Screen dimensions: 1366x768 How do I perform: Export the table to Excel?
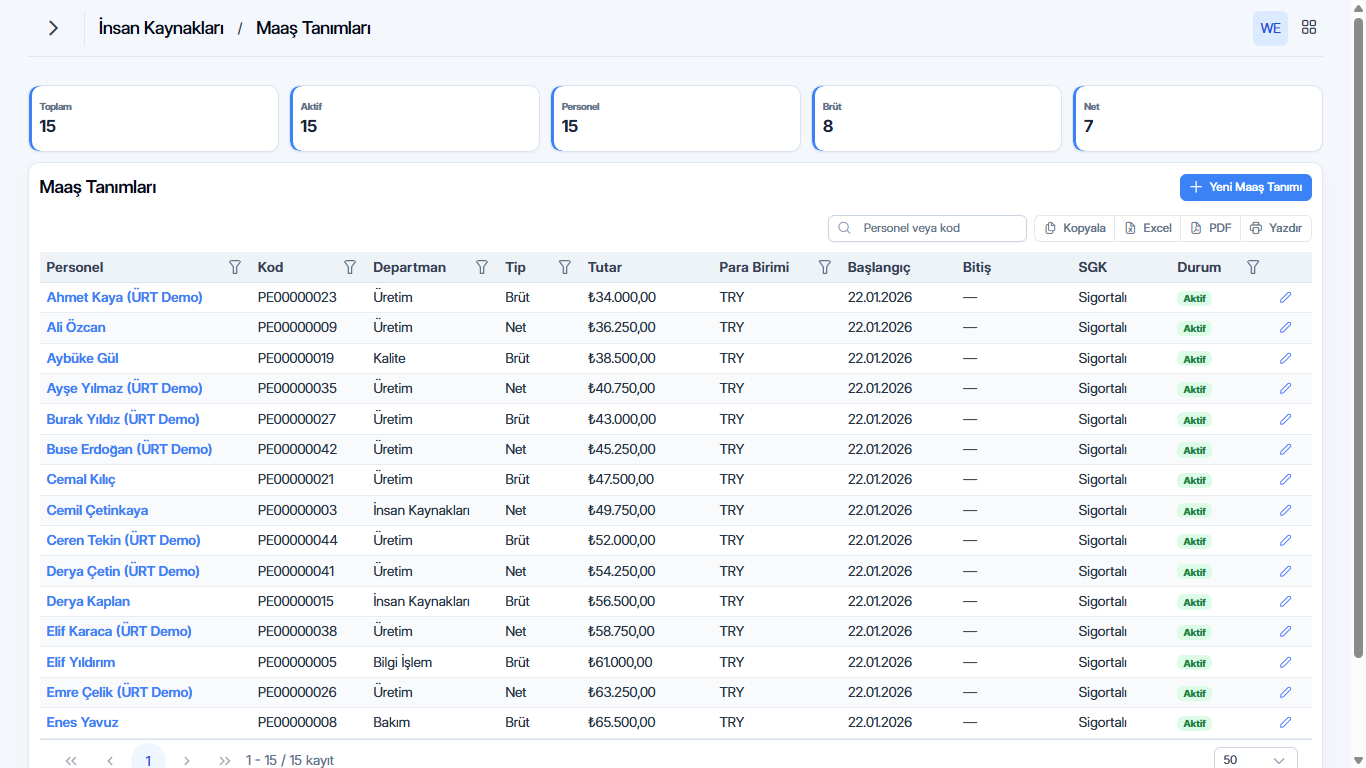coord(1148,228)
